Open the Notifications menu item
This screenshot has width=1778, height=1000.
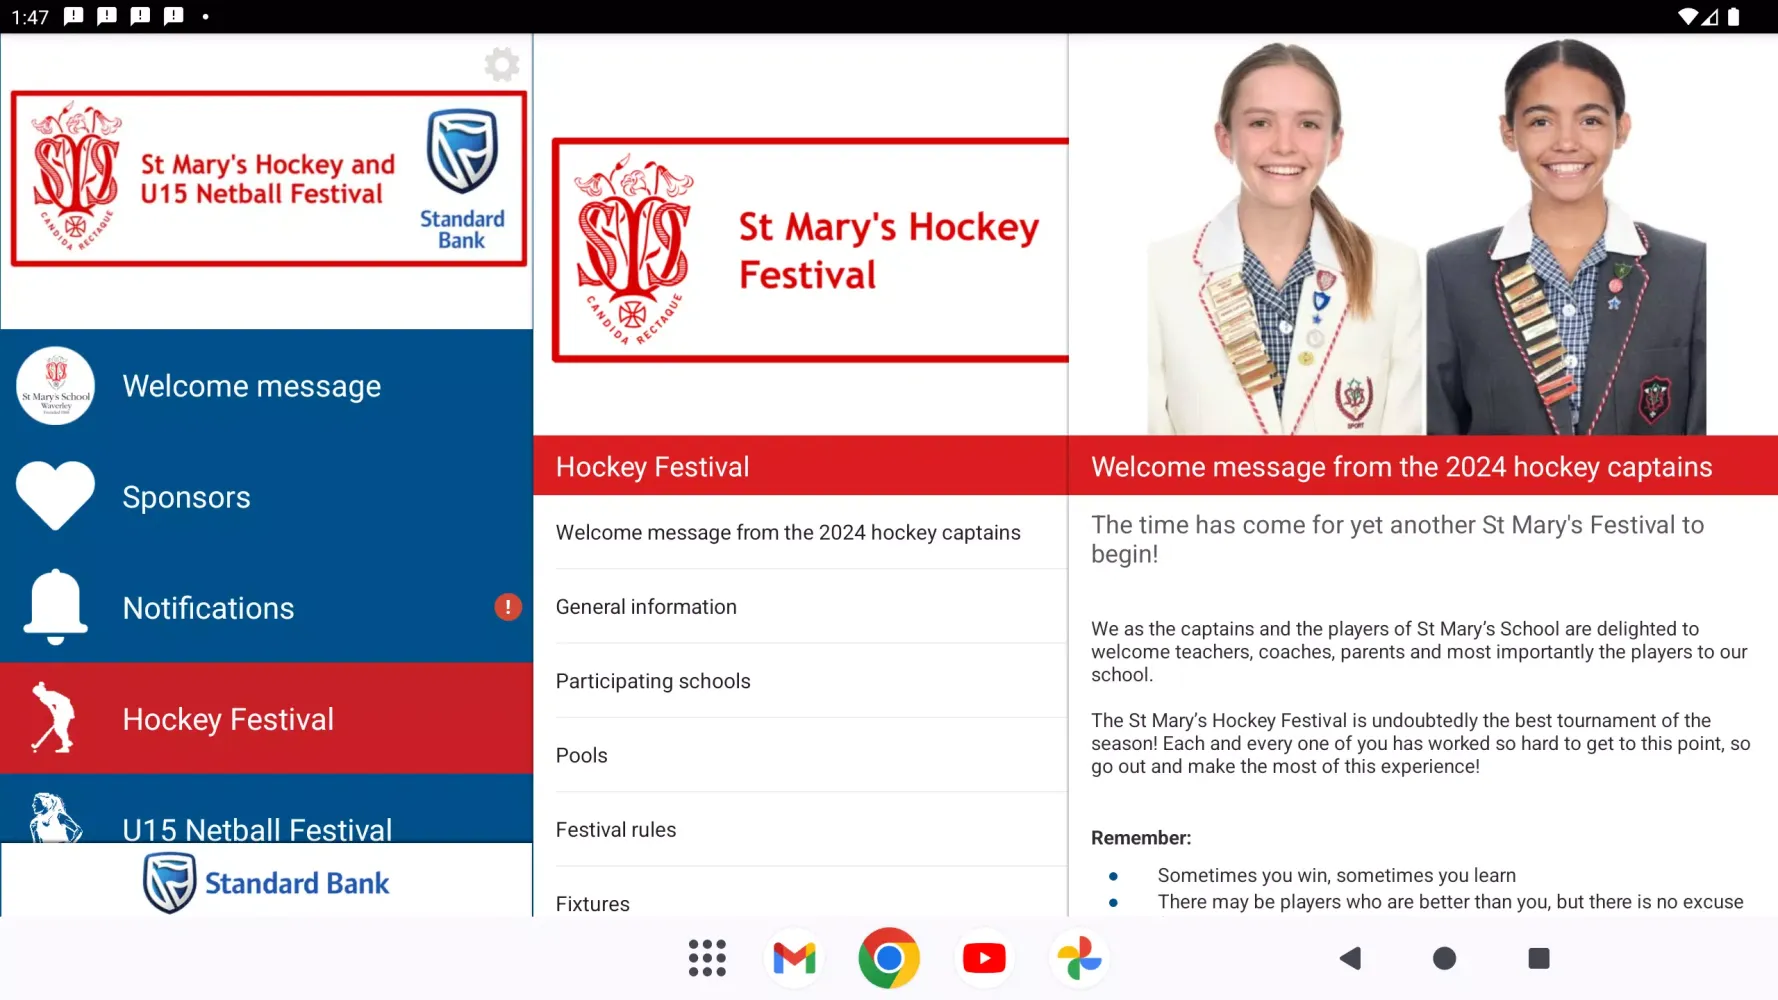266,608
